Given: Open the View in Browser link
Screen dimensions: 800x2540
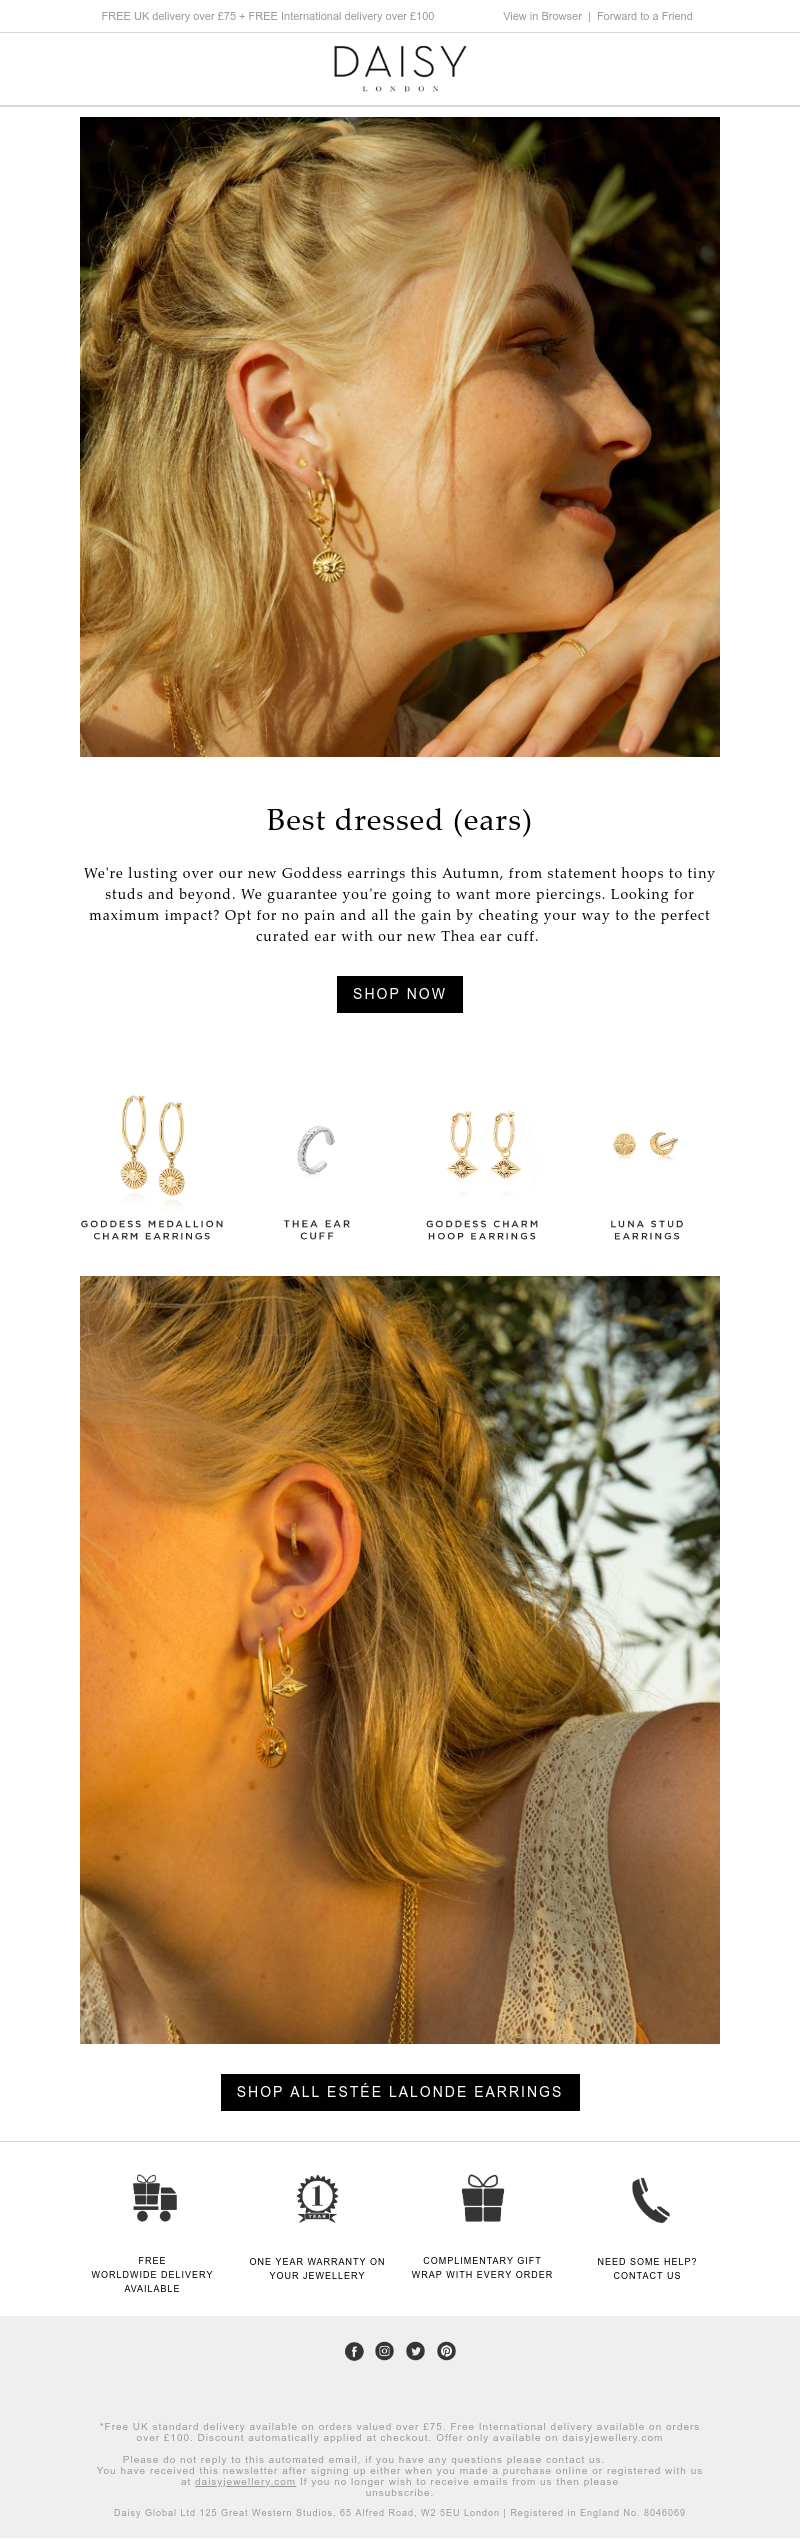Looking at the screenshot, I should [542, 16].
